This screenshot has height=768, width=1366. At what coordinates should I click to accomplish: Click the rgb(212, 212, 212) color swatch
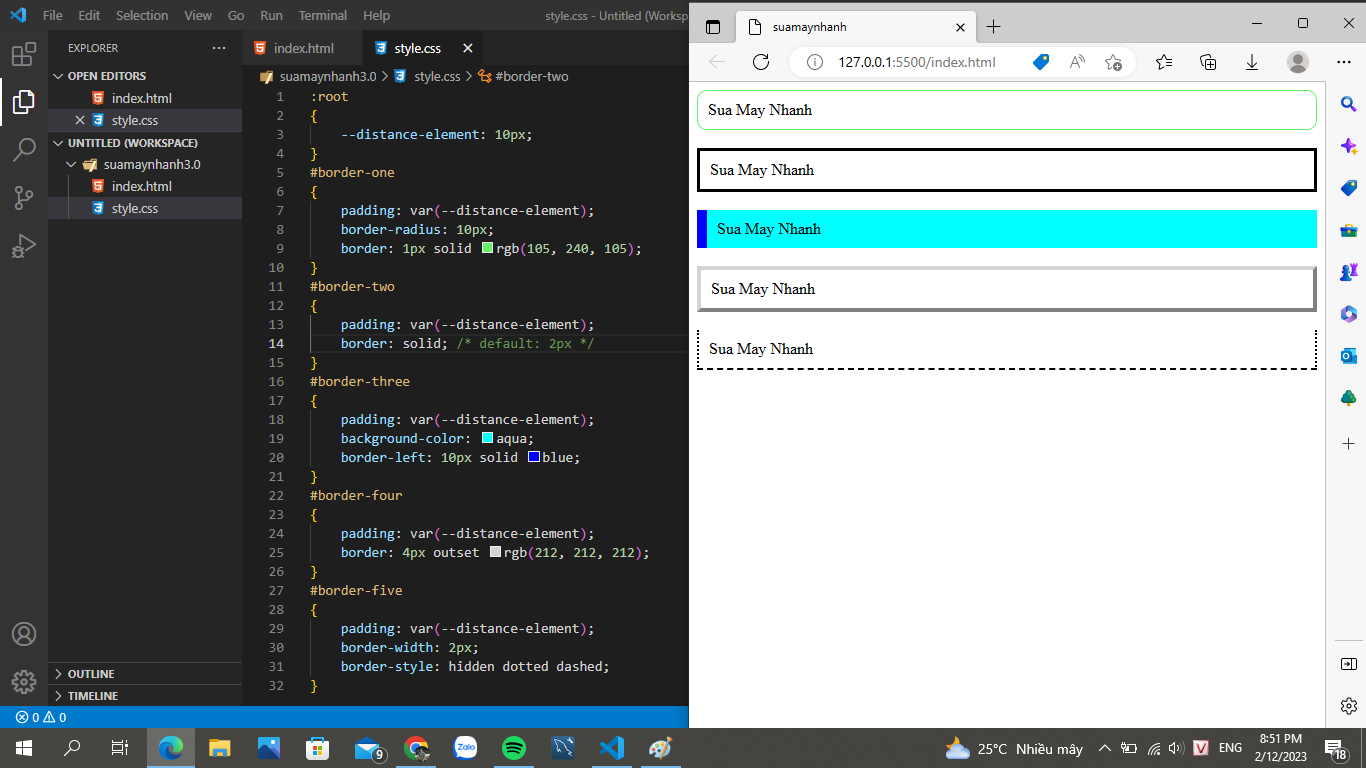click(x=495, y=552)
